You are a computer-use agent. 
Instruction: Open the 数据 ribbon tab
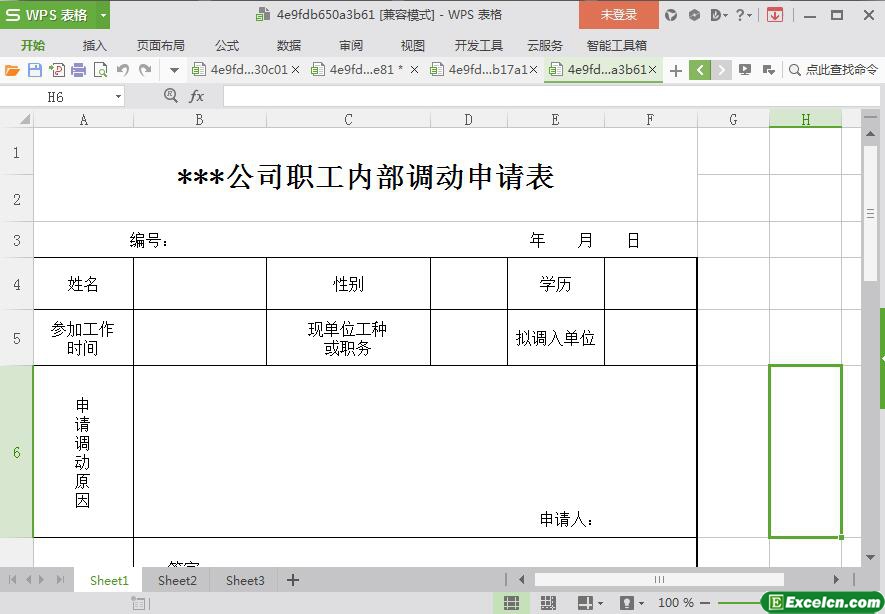point(289,46)
